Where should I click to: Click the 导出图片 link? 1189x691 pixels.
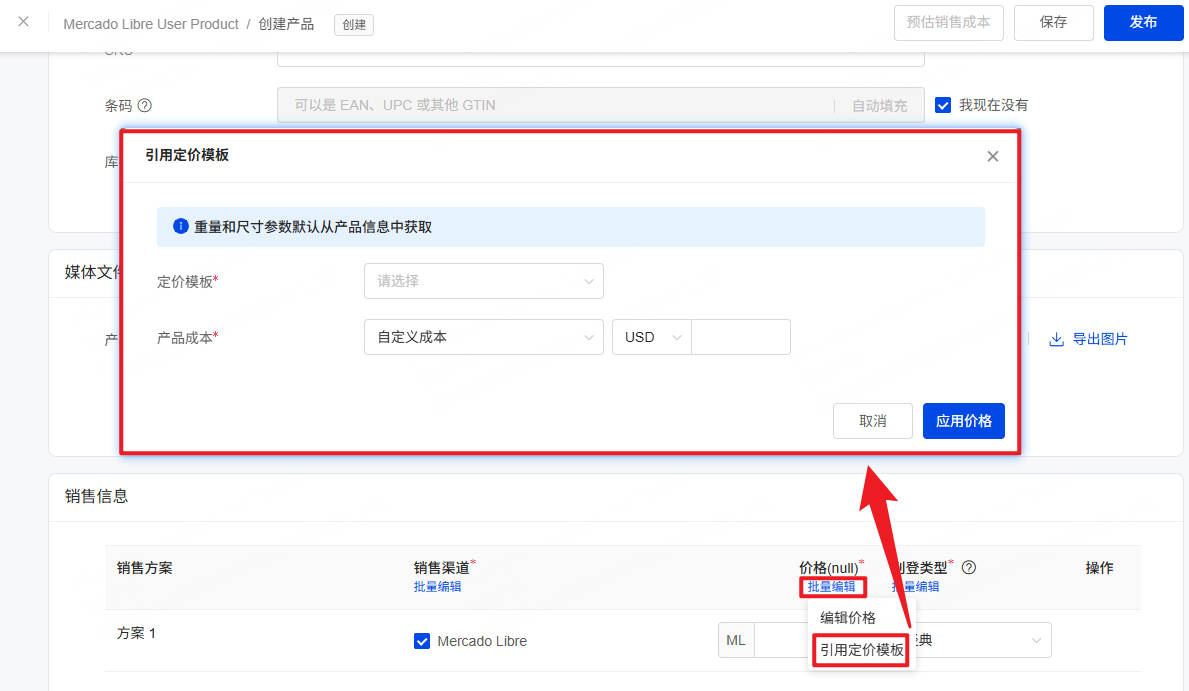click(1100, 339)
